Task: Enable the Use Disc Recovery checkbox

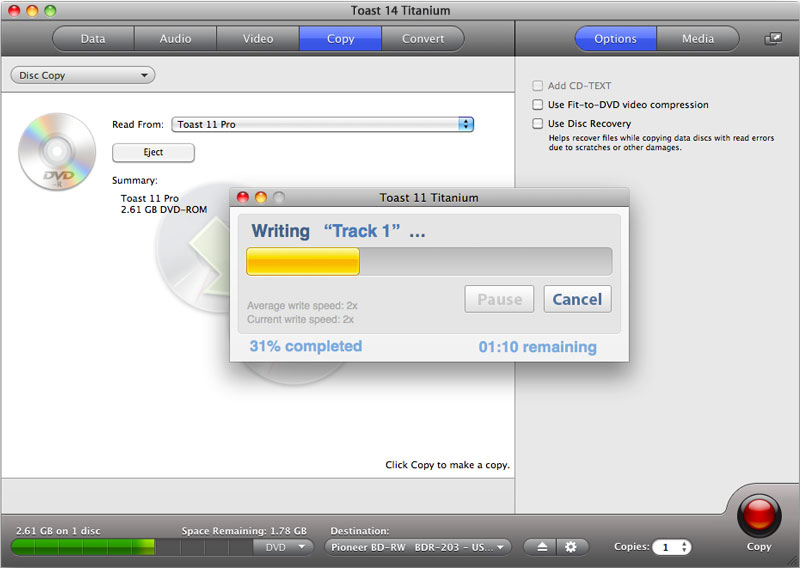Action: pyautogui.click(x=538, y=124)
